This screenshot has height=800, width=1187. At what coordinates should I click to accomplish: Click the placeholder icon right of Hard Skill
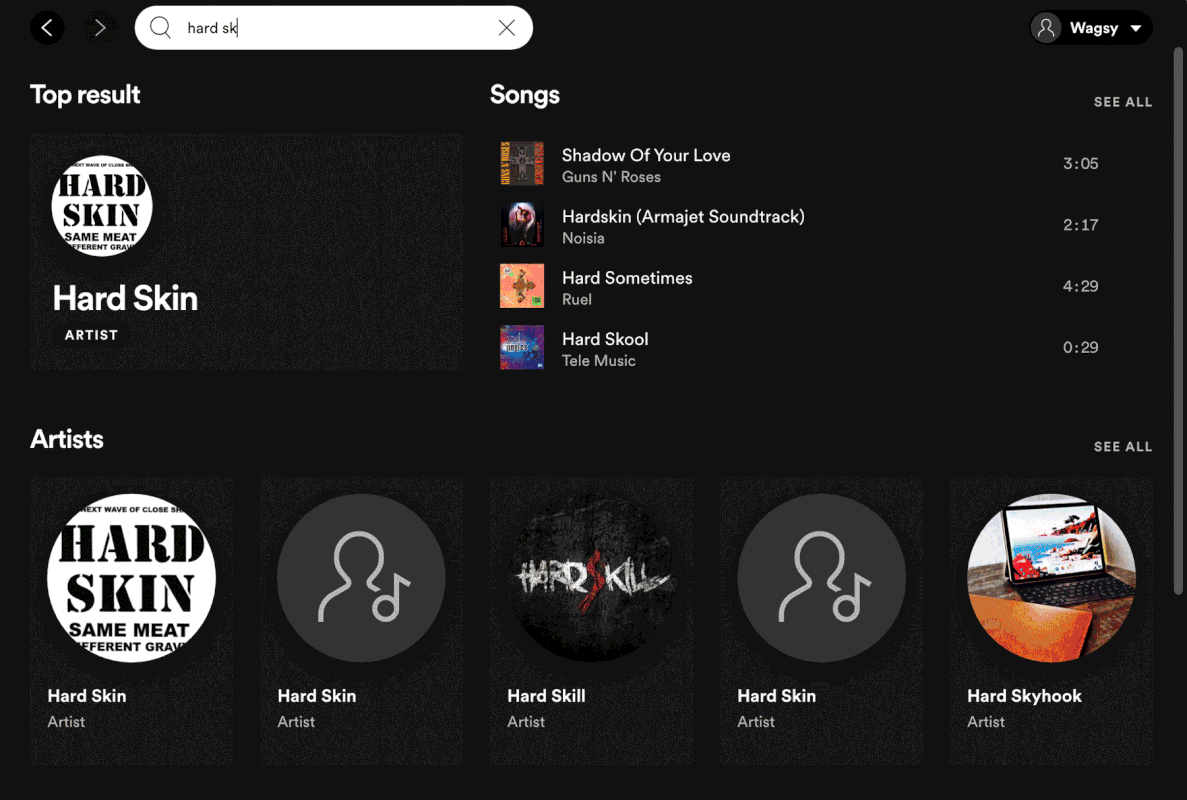(821, 578)
